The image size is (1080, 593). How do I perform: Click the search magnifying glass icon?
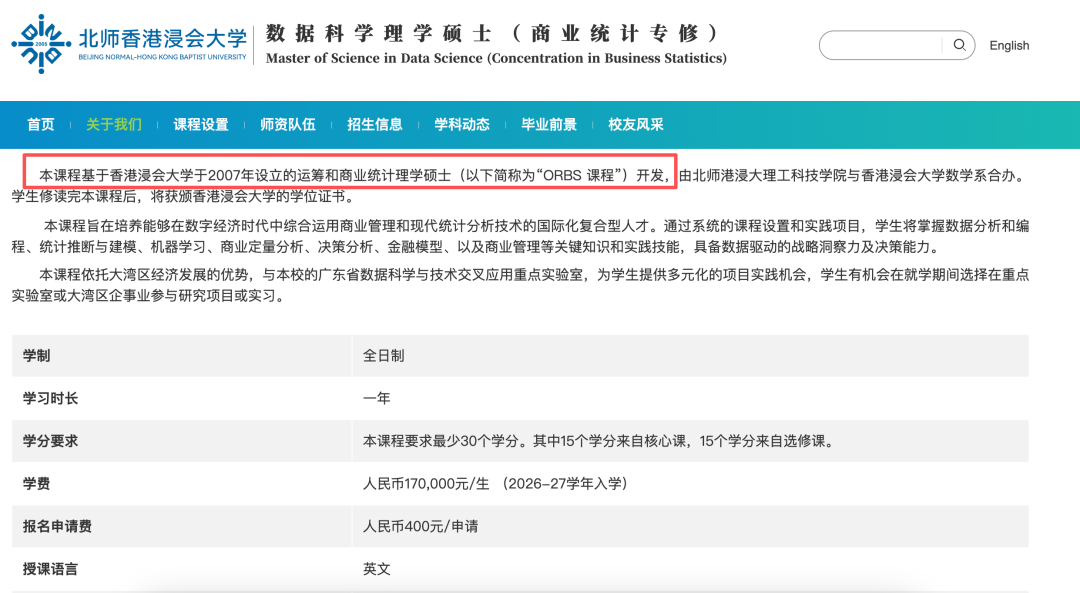(959, 45)
